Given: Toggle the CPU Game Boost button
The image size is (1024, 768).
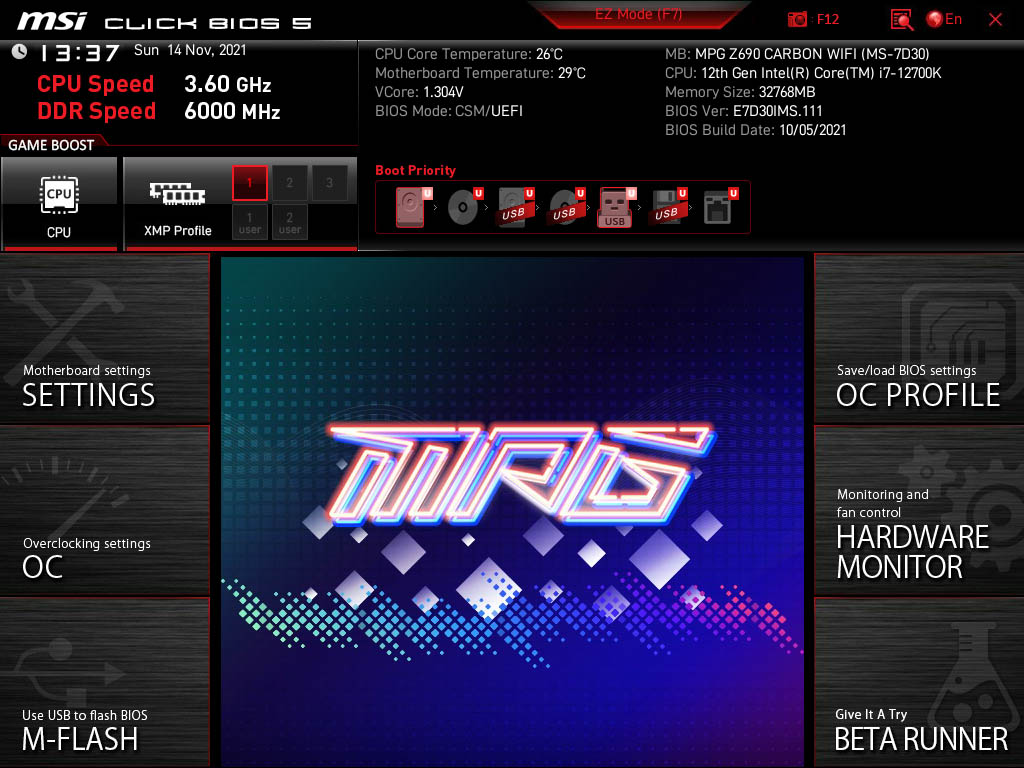Looking at the screenshot, I should [x=59, y=203].
